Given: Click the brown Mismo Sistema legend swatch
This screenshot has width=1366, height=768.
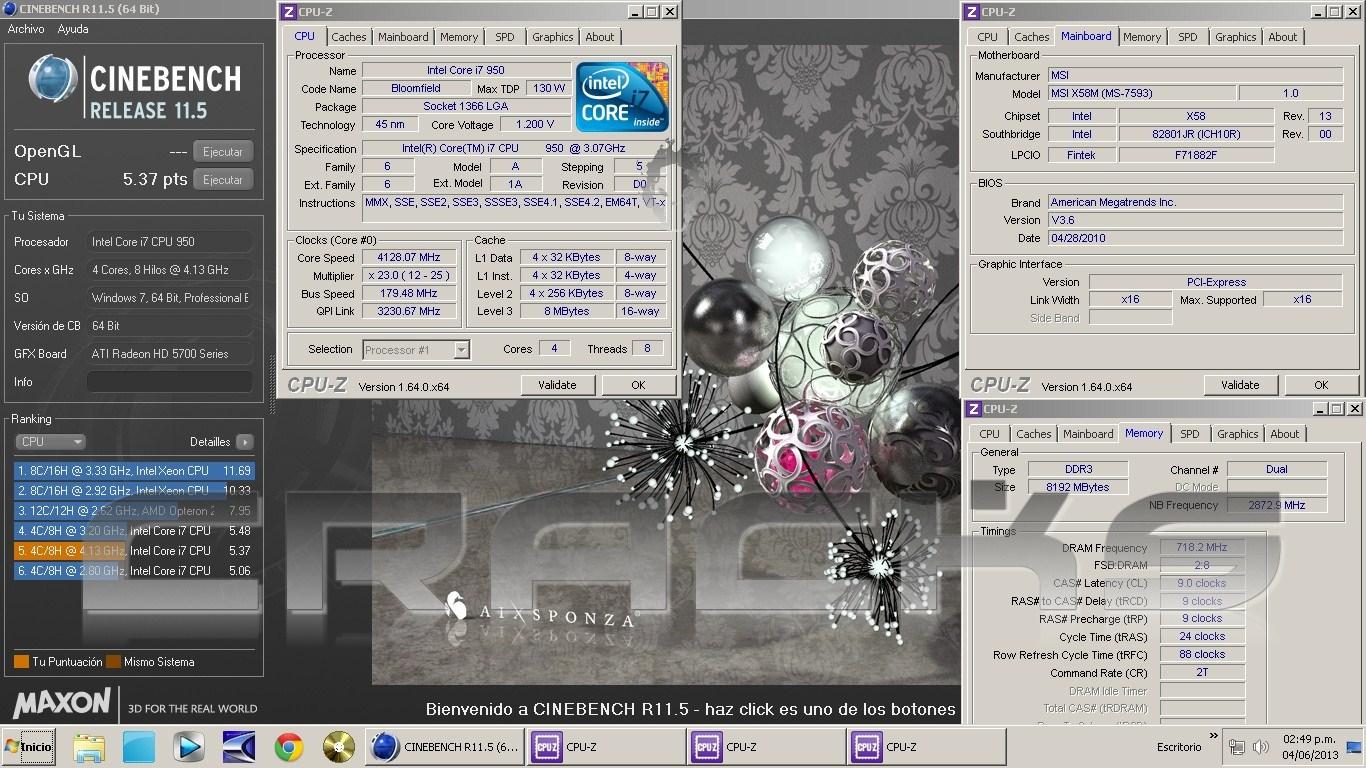Looking at the screenshot, I should point(114,662).
